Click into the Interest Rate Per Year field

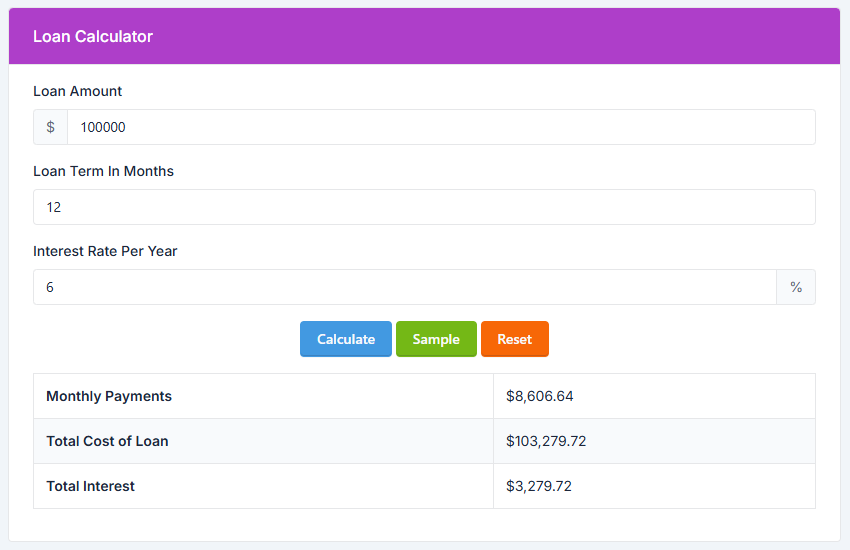[404, 287]
